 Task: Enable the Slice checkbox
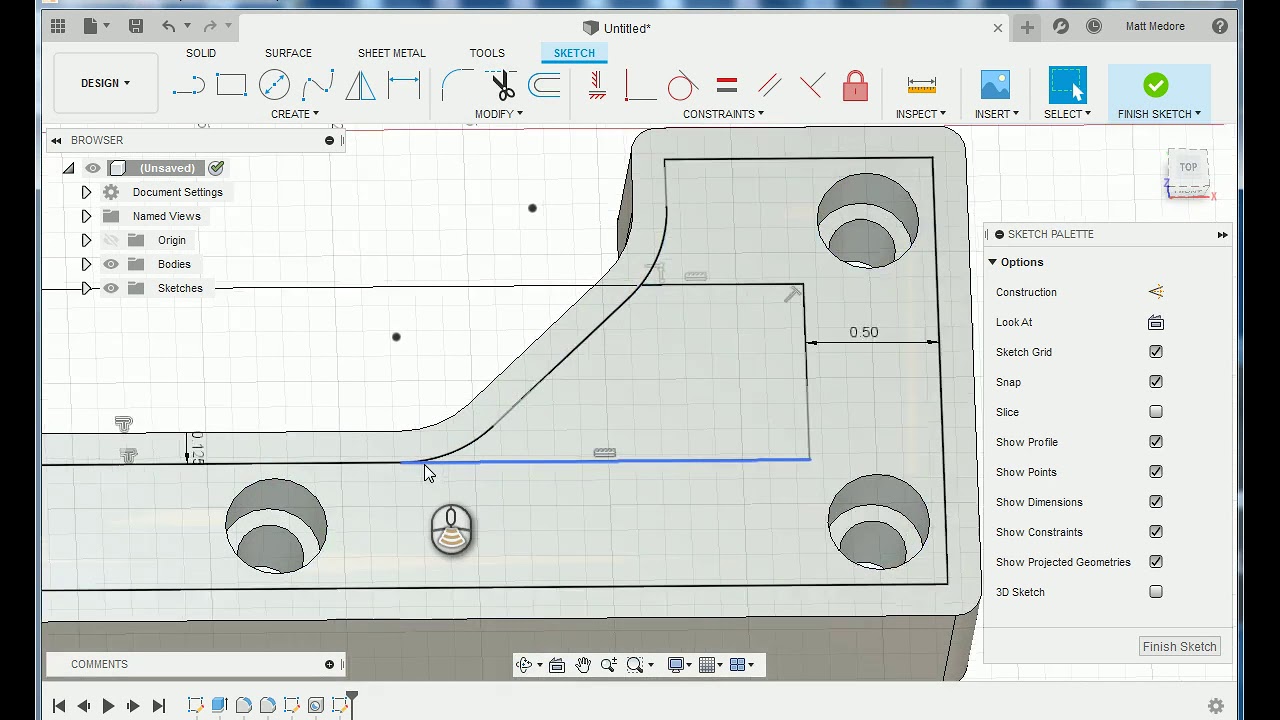click(x=1156, y=412)
